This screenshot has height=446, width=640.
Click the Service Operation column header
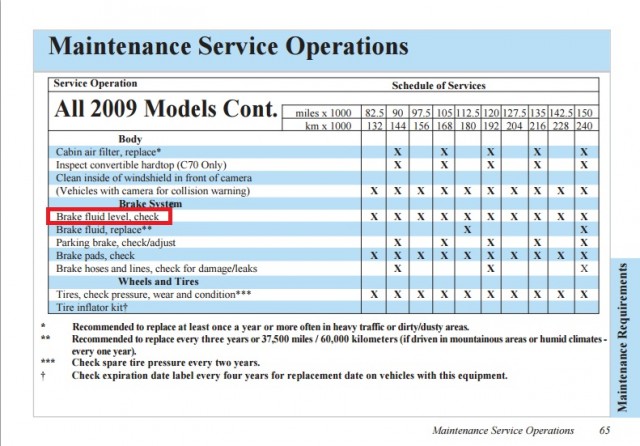click(x=96, y=84)
